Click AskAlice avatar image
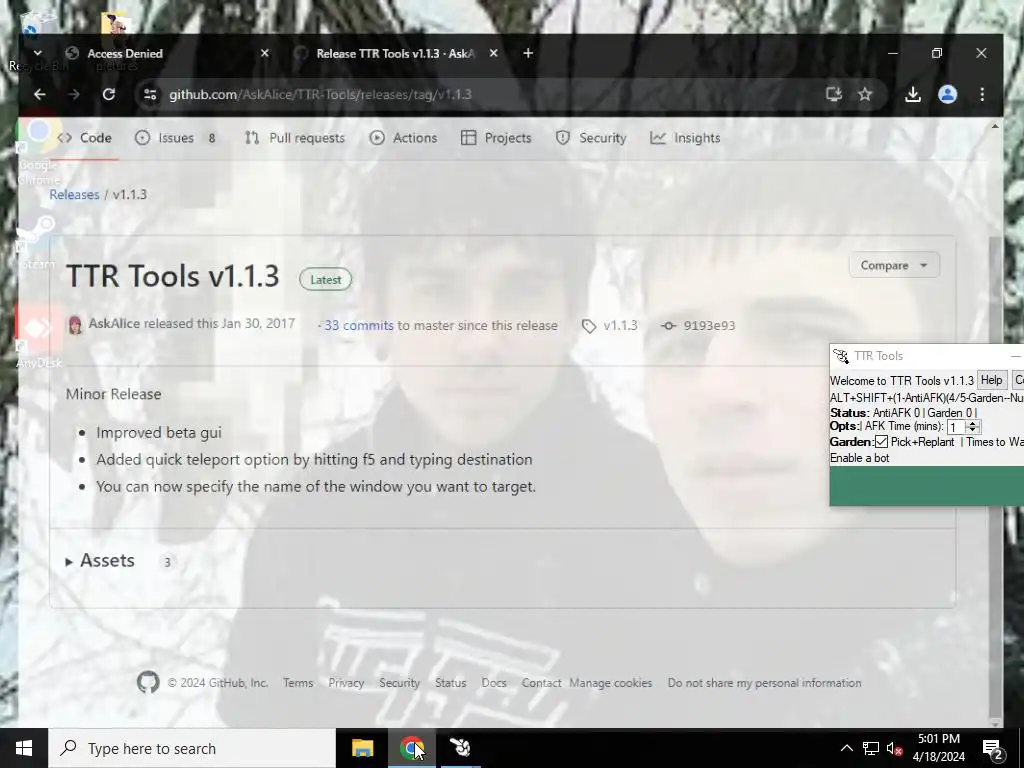The height and width of the screenshot is (768, 1024). pyautogui.click(x=75, y=325)
